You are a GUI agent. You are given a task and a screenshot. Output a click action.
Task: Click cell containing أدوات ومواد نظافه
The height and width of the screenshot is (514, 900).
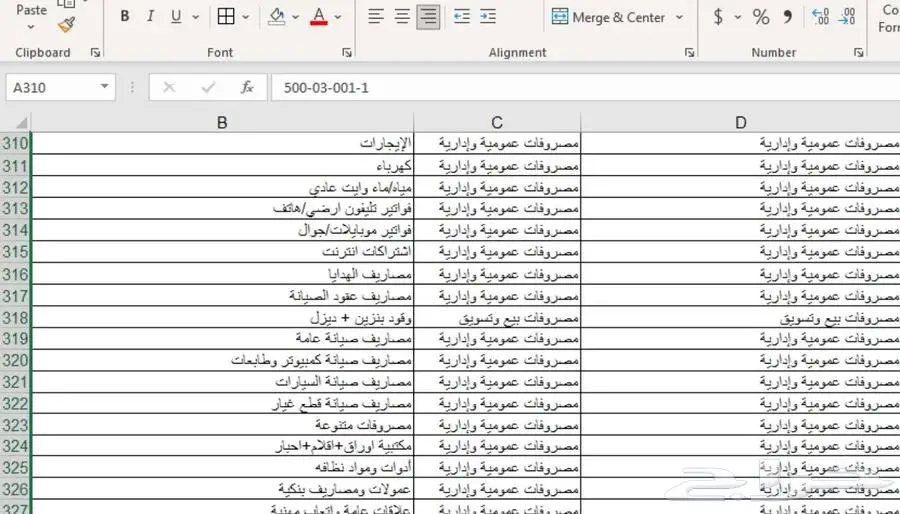222,468
